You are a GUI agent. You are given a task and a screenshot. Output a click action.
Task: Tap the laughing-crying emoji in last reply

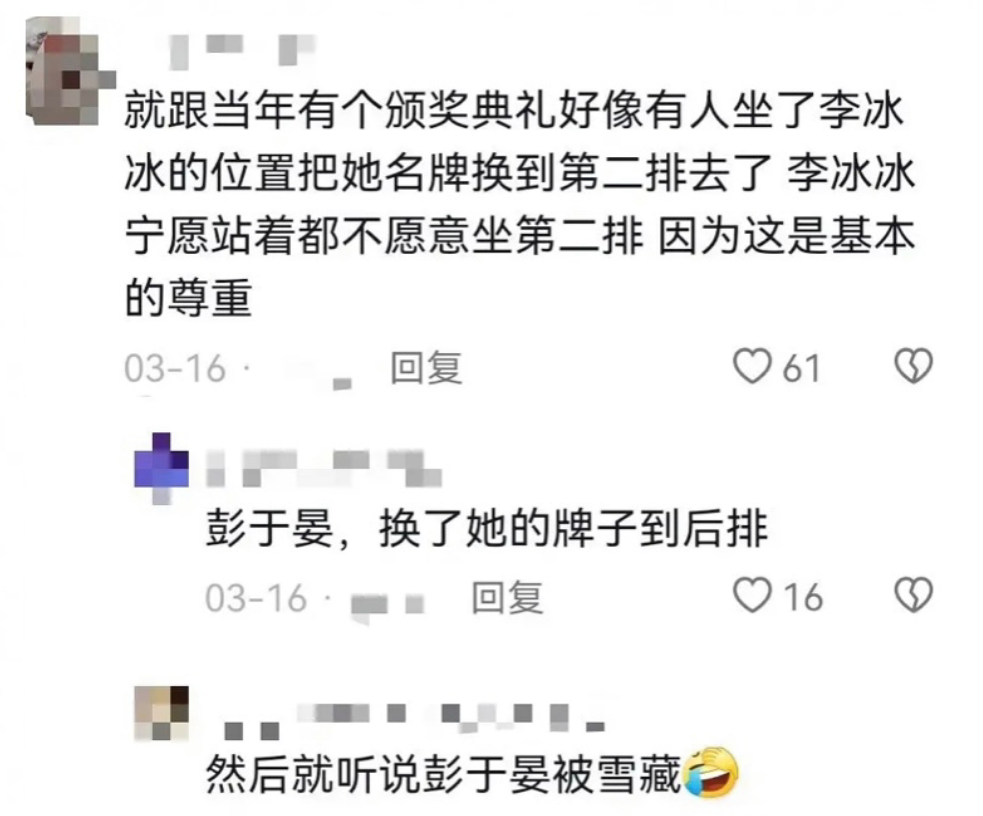(x=709, y=773)
